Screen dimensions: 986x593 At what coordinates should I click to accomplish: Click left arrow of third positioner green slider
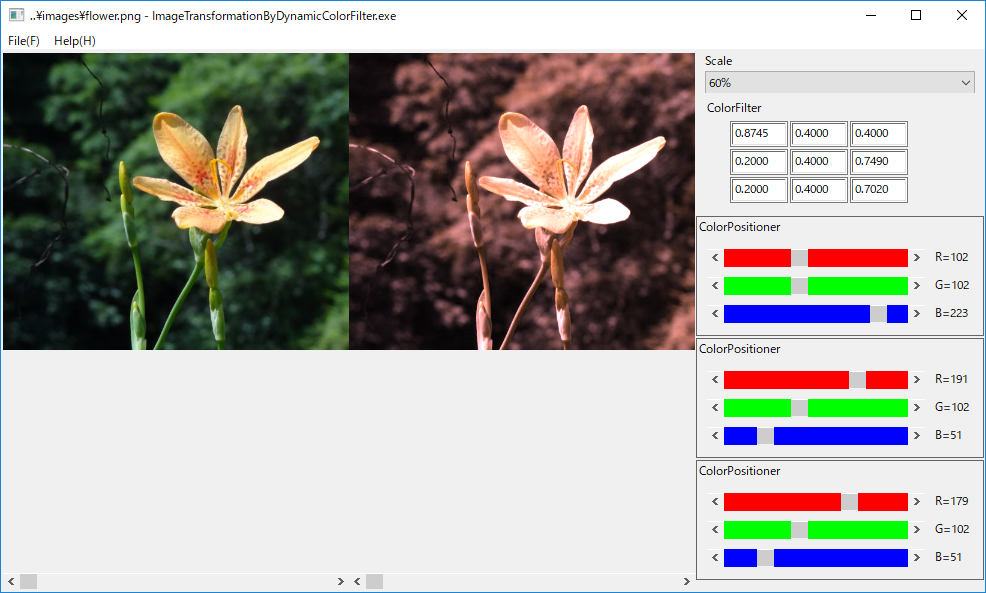click(x=715, y=530)
